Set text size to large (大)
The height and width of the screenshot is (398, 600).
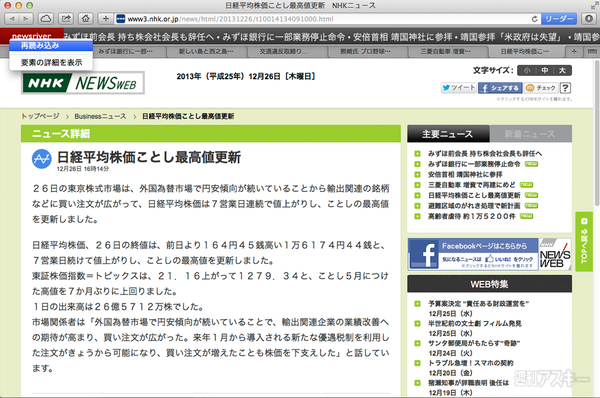click(562, 70)
